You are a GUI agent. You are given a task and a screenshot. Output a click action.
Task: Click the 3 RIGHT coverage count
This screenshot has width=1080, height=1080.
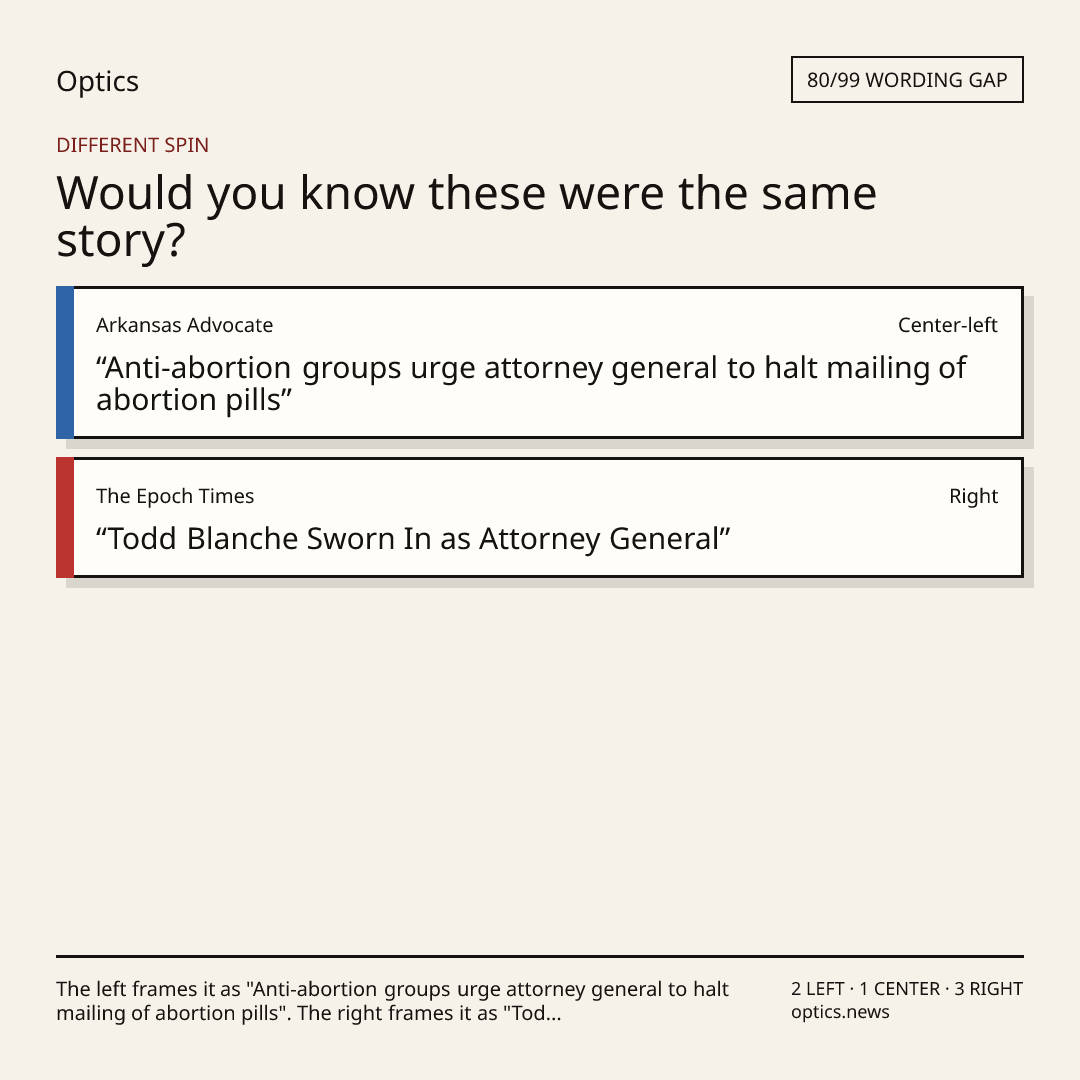coord(988,989)
